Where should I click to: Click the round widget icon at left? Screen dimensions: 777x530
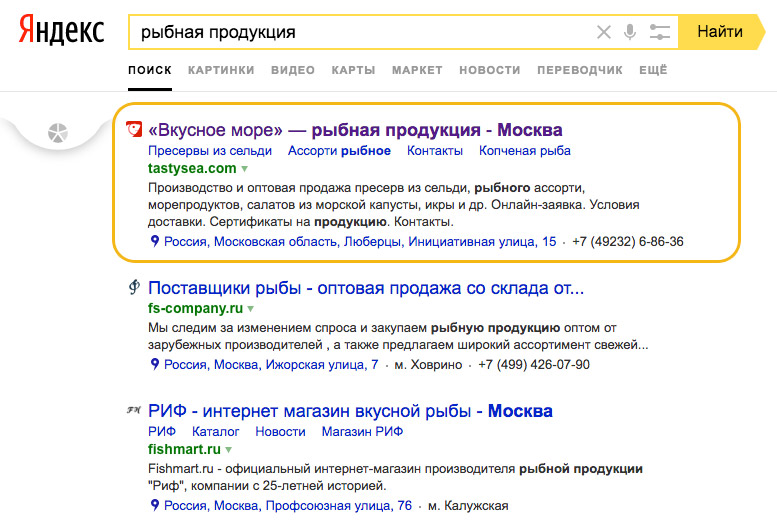click(57, 133)
